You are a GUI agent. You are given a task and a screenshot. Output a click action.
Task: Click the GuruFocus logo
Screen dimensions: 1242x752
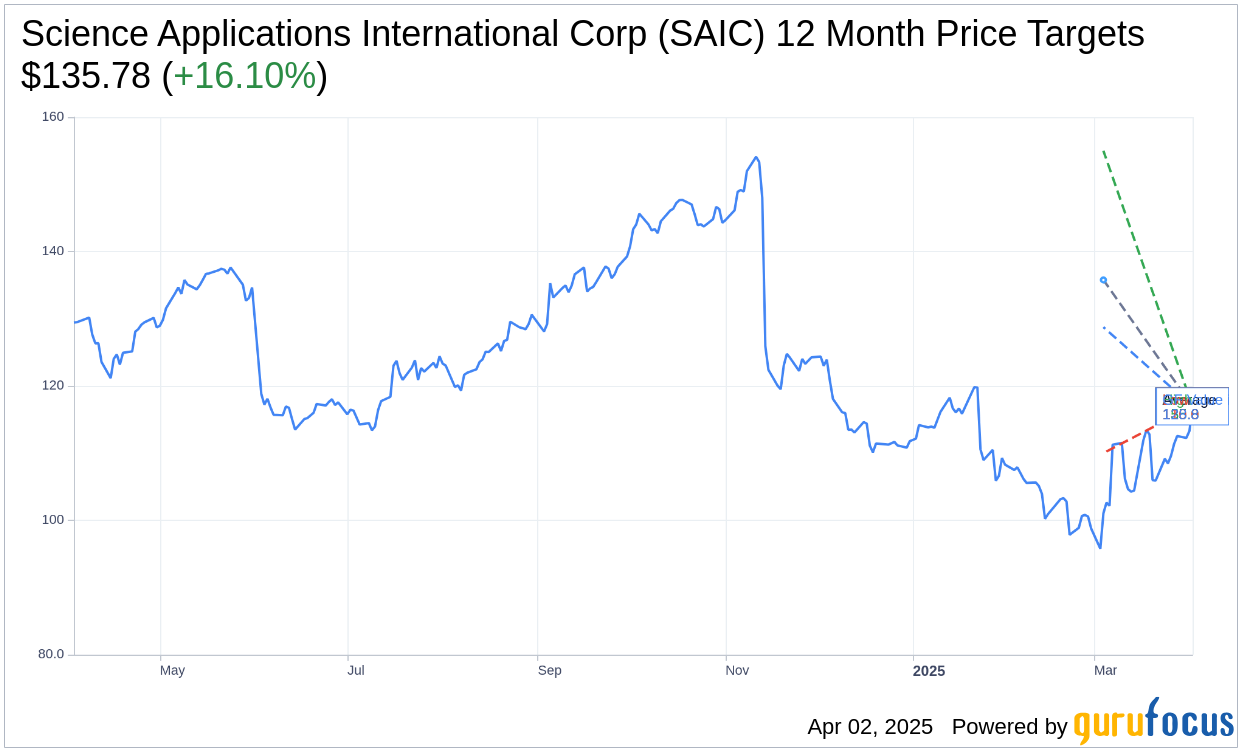point(1153,722)
